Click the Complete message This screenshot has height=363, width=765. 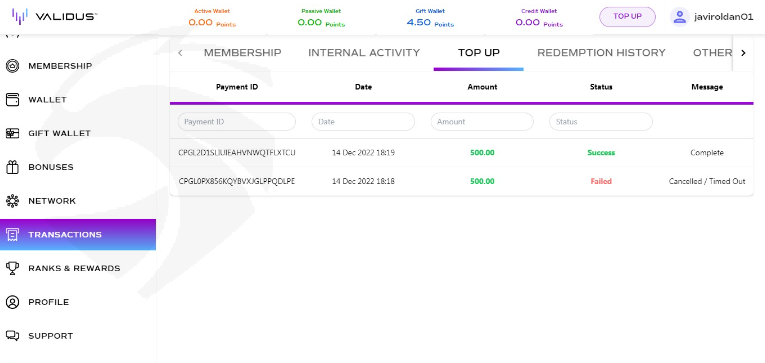707,153
